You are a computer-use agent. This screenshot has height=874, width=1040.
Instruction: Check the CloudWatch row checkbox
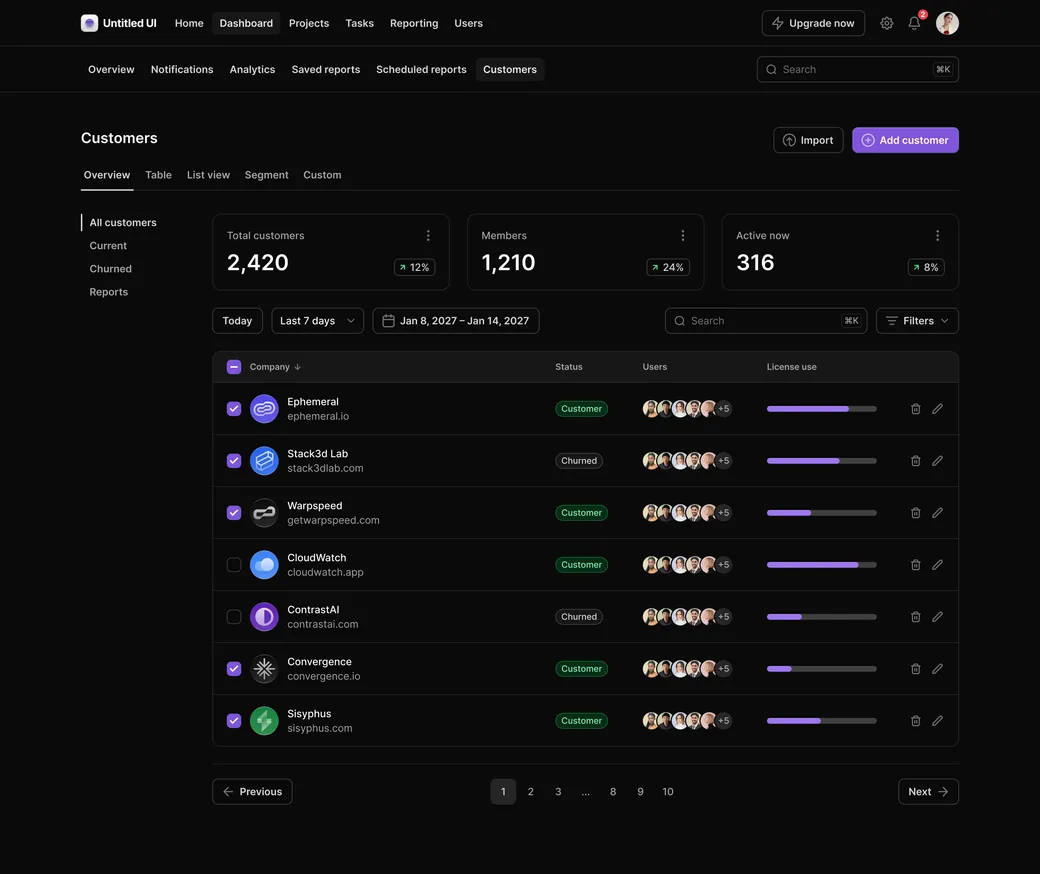[233, 565]
